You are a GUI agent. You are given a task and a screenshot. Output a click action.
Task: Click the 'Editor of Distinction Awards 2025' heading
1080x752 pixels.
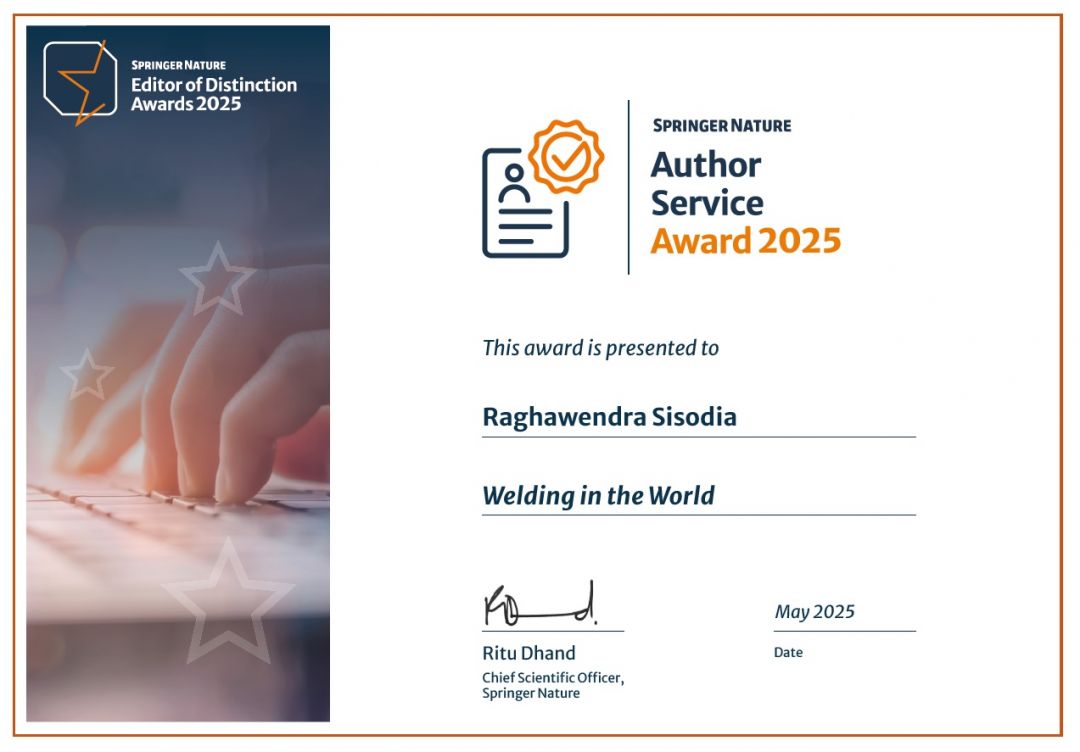click(x=214, y=94)
